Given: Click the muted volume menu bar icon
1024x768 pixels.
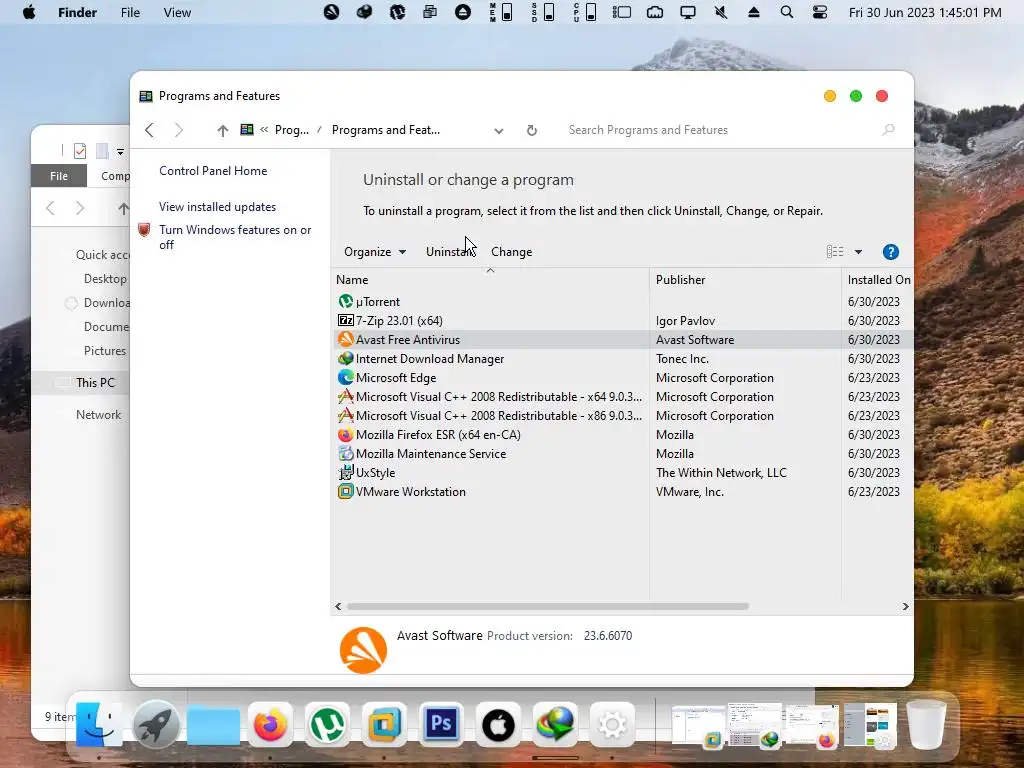Looking at the screenshot, I should coord(721,12).
